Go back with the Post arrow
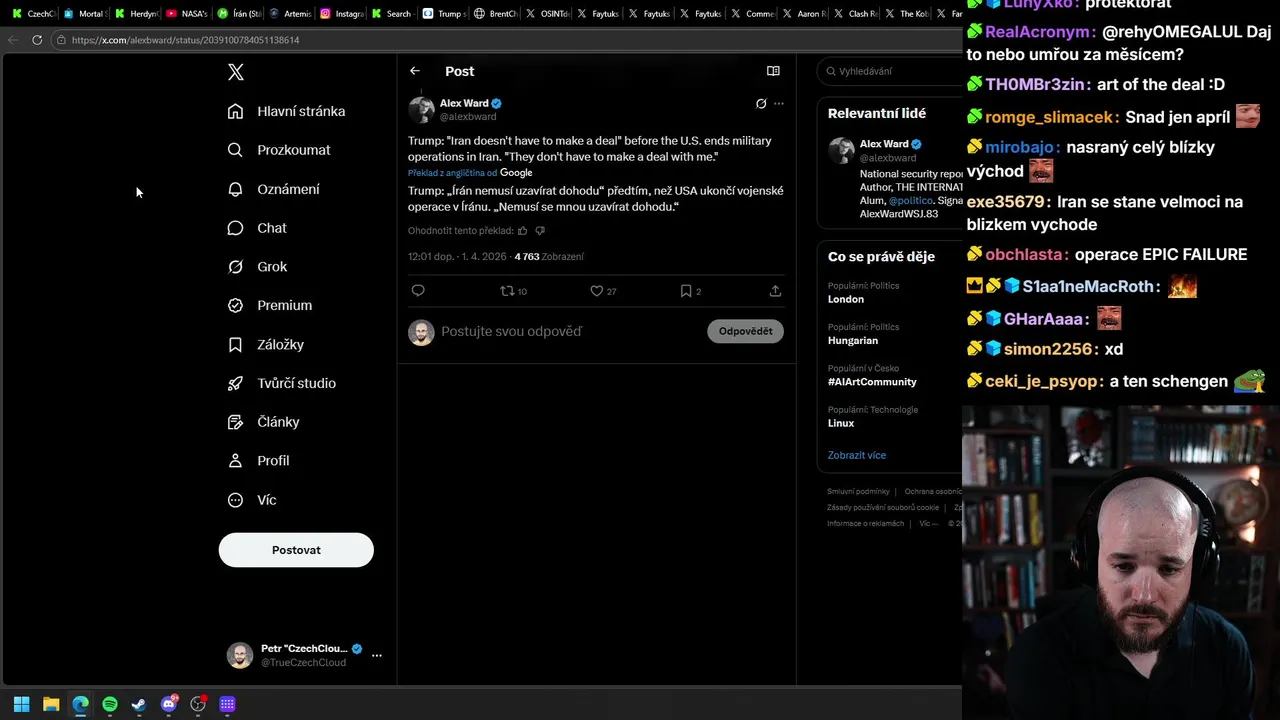Viewport: 1280px width, 720px height. (415, 71)
